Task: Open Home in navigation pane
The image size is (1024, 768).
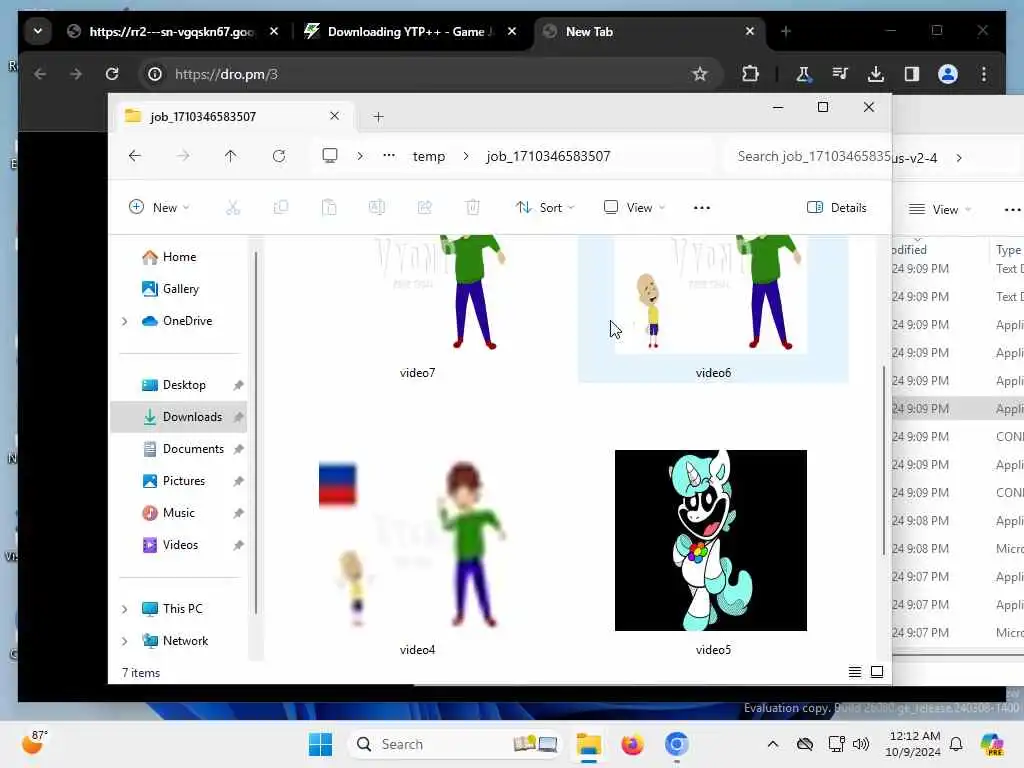Action: tap(179, 257)
